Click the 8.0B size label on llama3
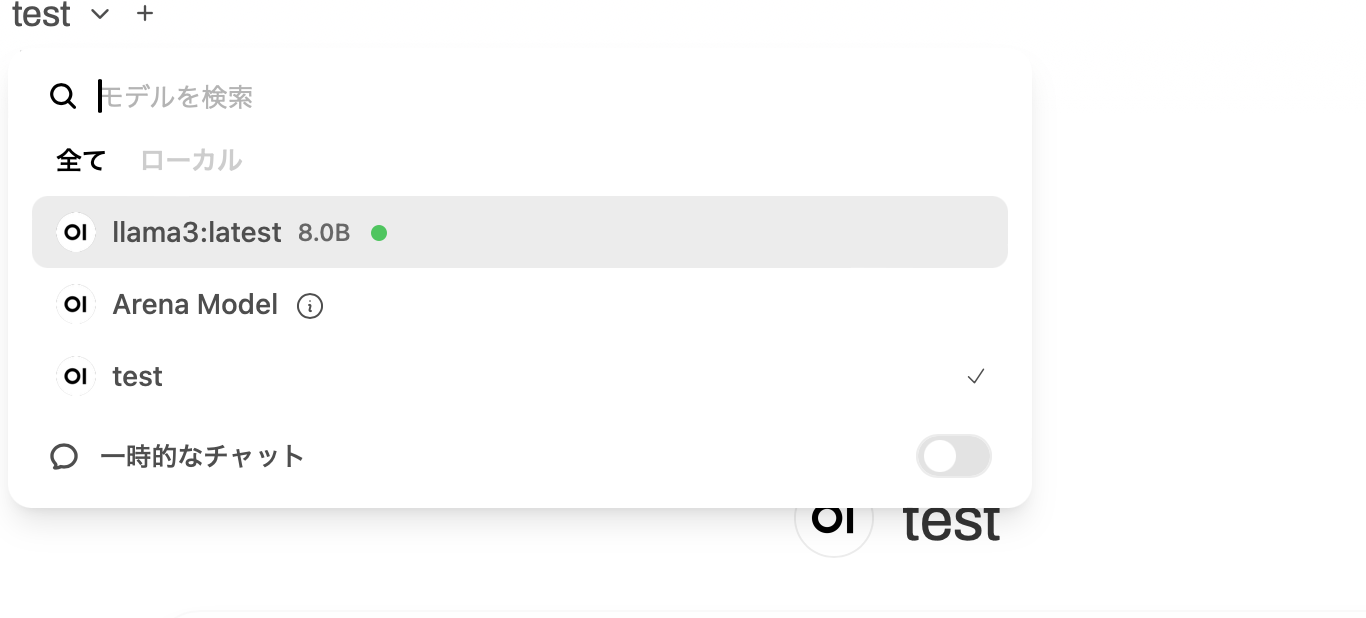This screenshot has height=618, width=1366. click(324, 233)
